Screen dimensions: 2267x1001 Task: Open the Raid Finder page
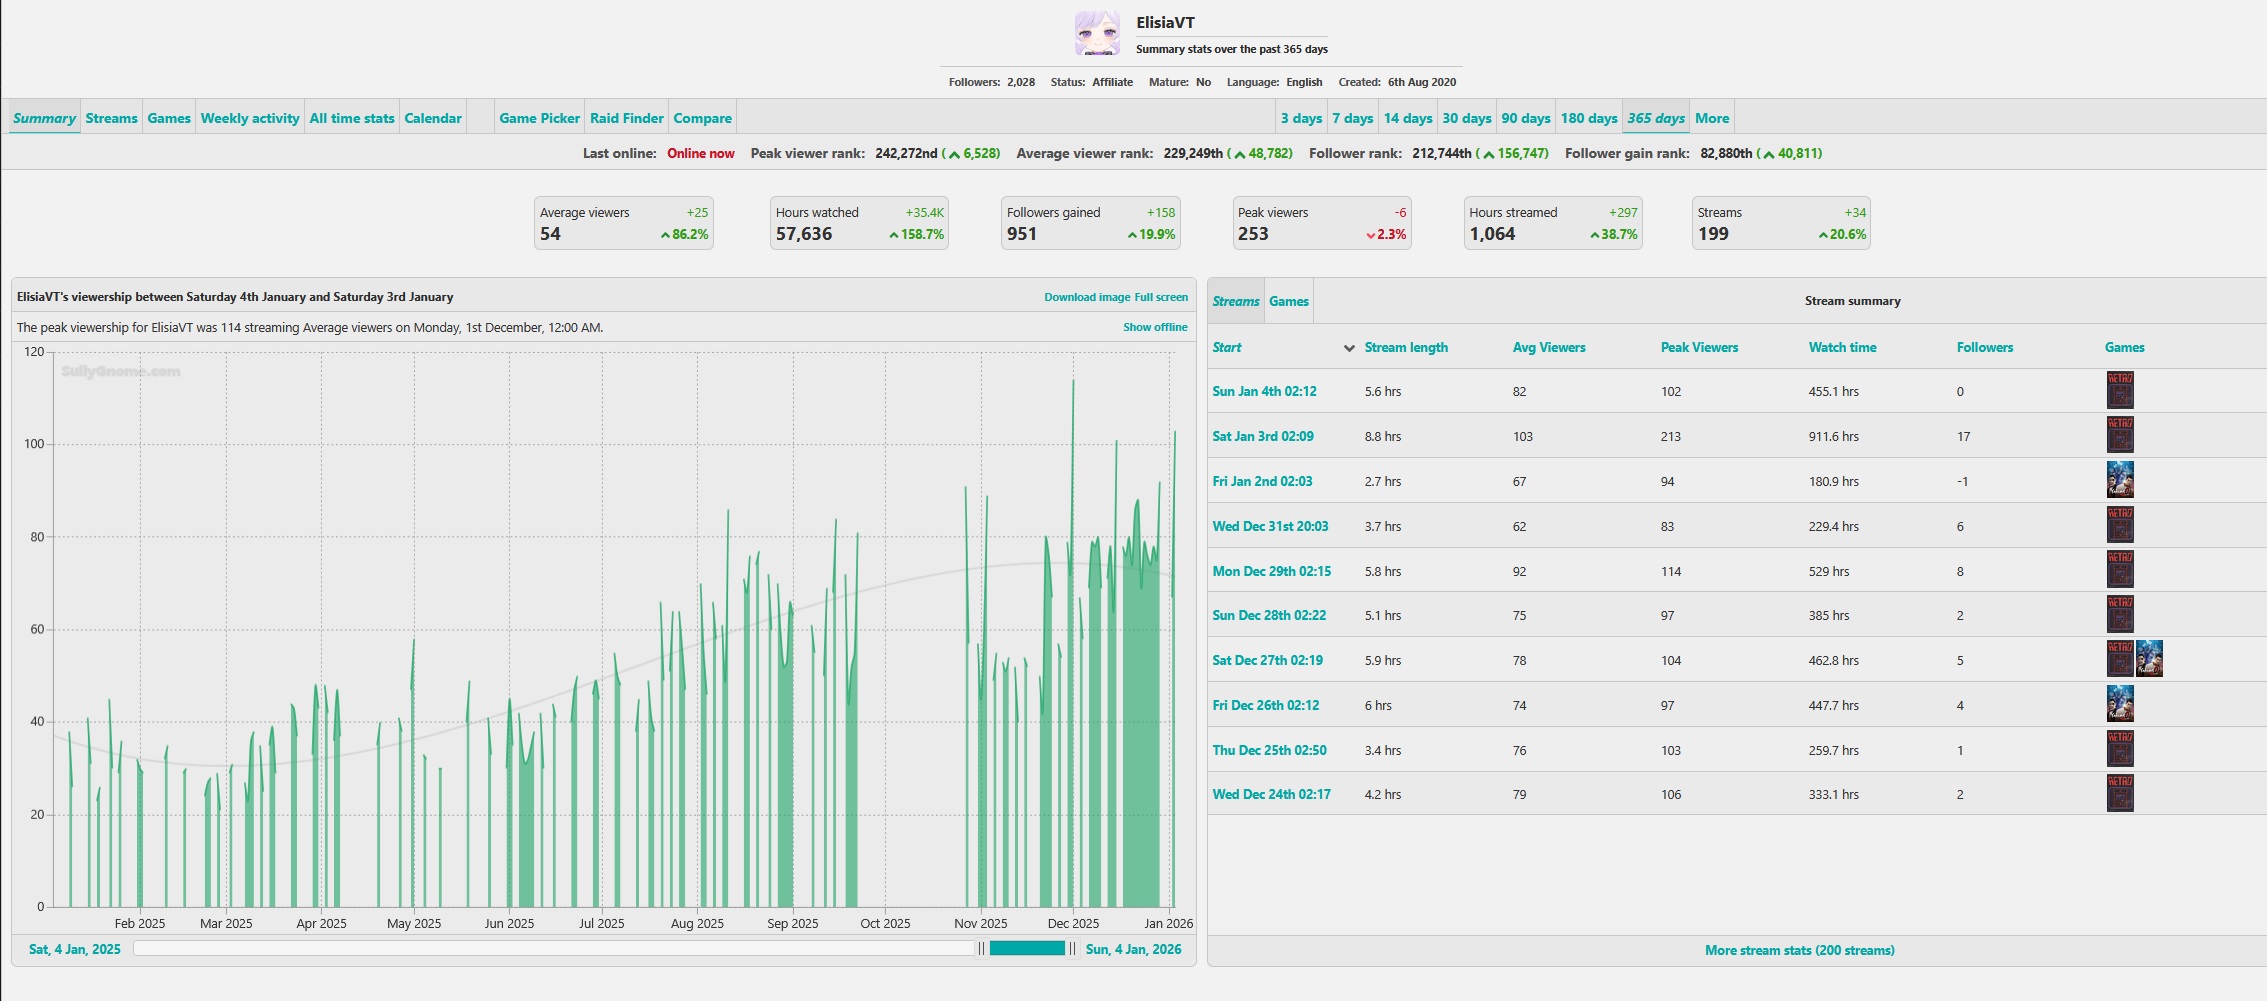click(x=627, y=118)
